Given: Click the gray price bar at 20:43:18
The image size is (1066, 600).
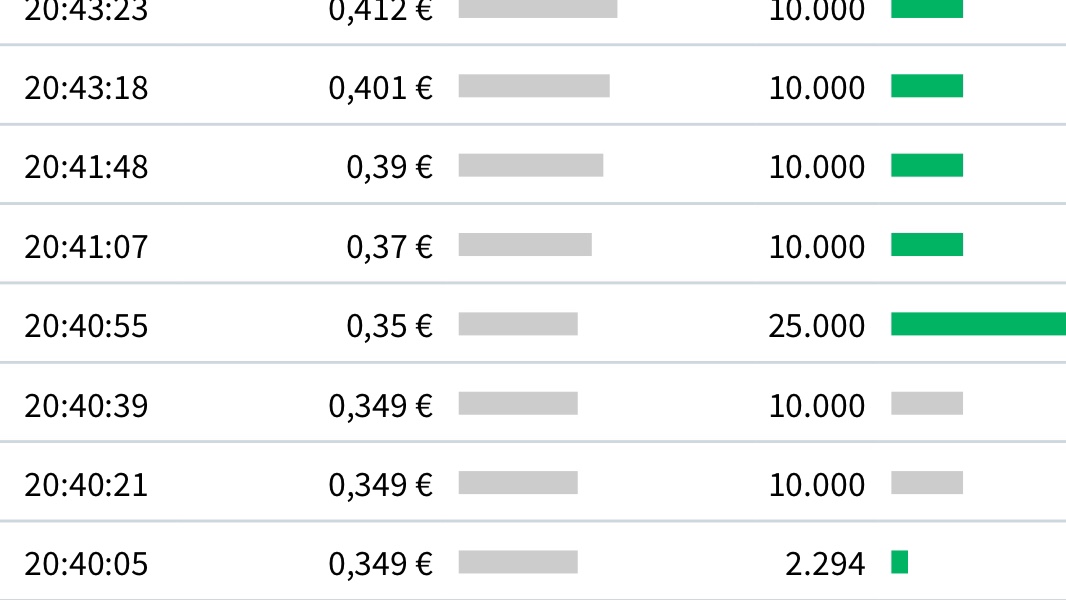Looking at the screenshot, I should click(534, 86).
